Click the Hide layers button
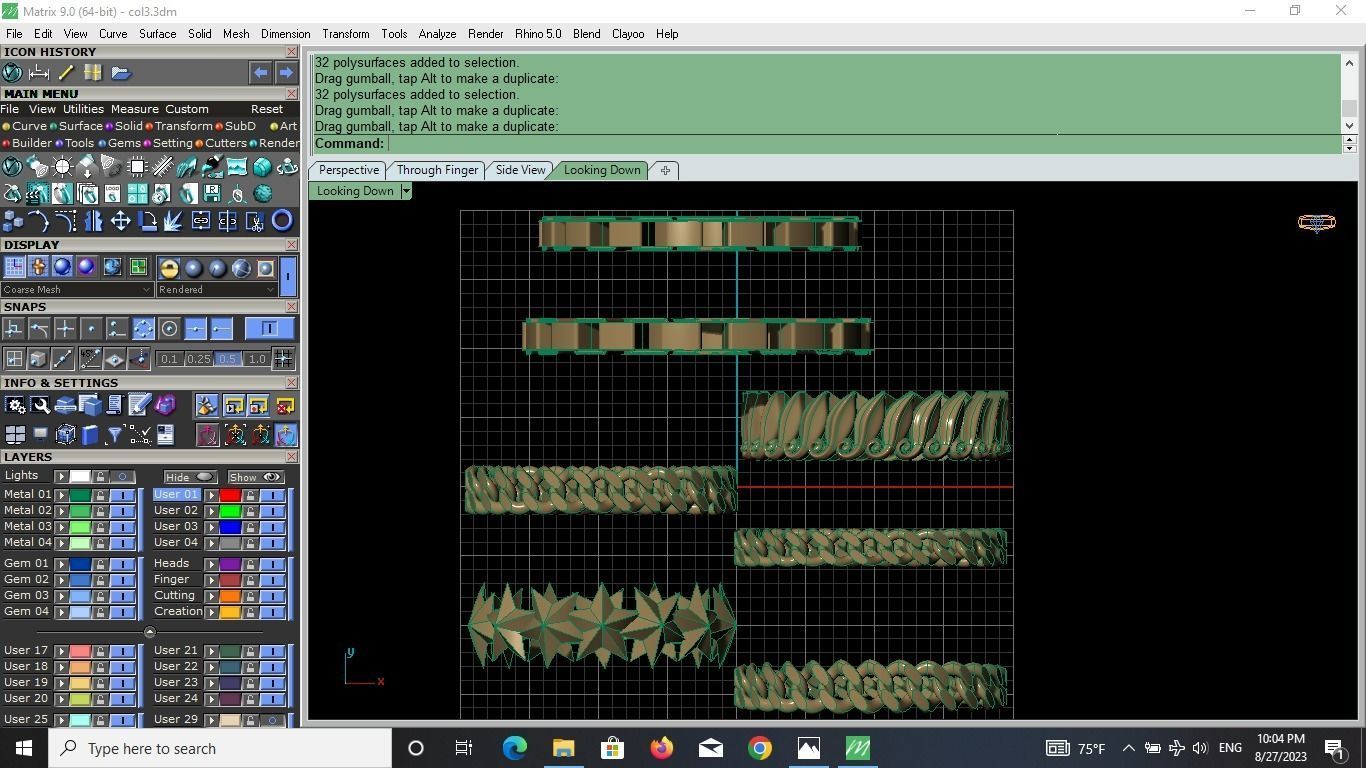 coord(190,477)
